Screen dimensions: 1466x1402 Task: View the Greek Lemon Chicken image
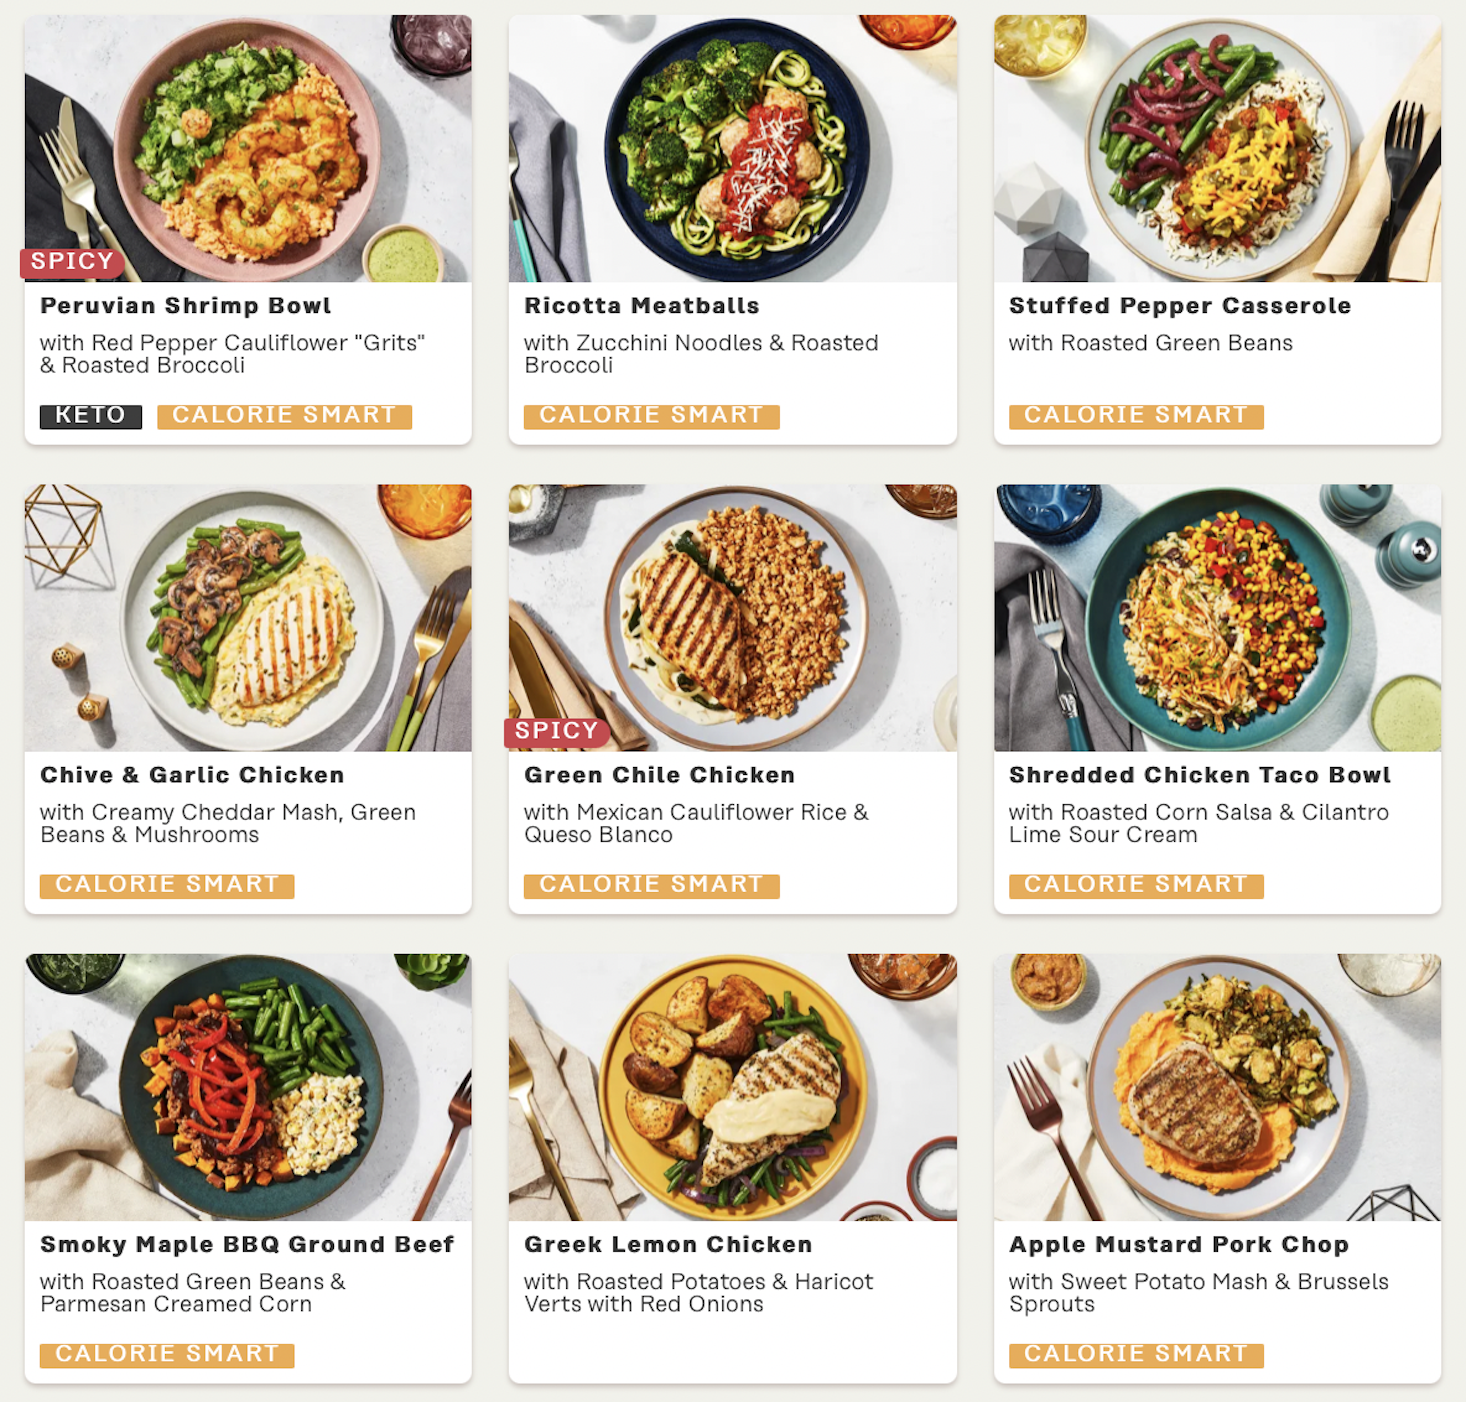click(732, 1087)
